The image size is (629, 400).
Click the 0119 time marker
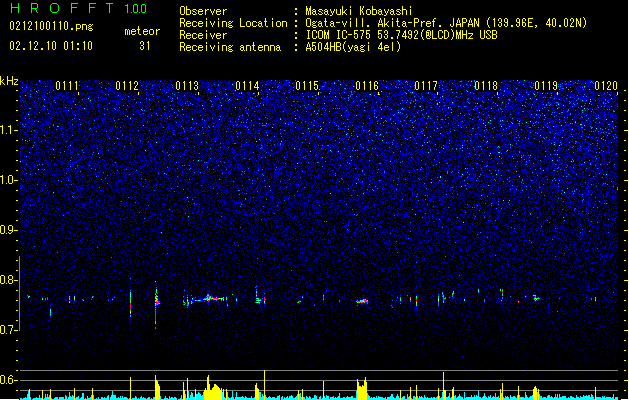point(546,86)
